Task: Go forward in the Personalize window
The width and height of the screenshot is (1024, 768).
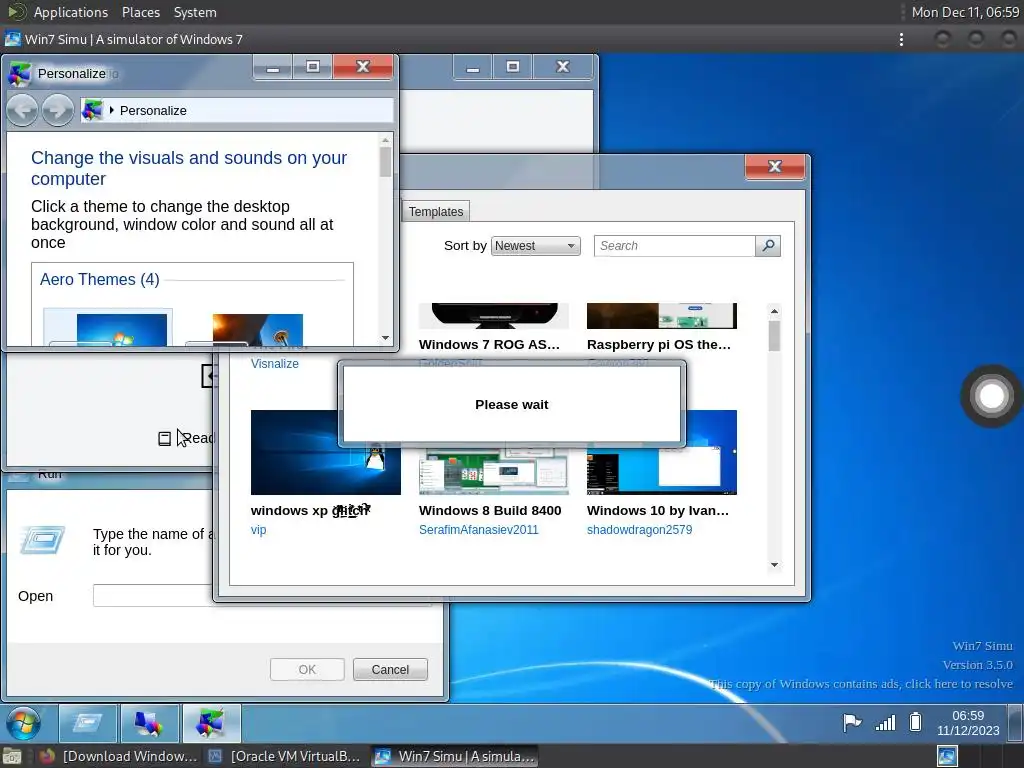Action: coord(57,110)
